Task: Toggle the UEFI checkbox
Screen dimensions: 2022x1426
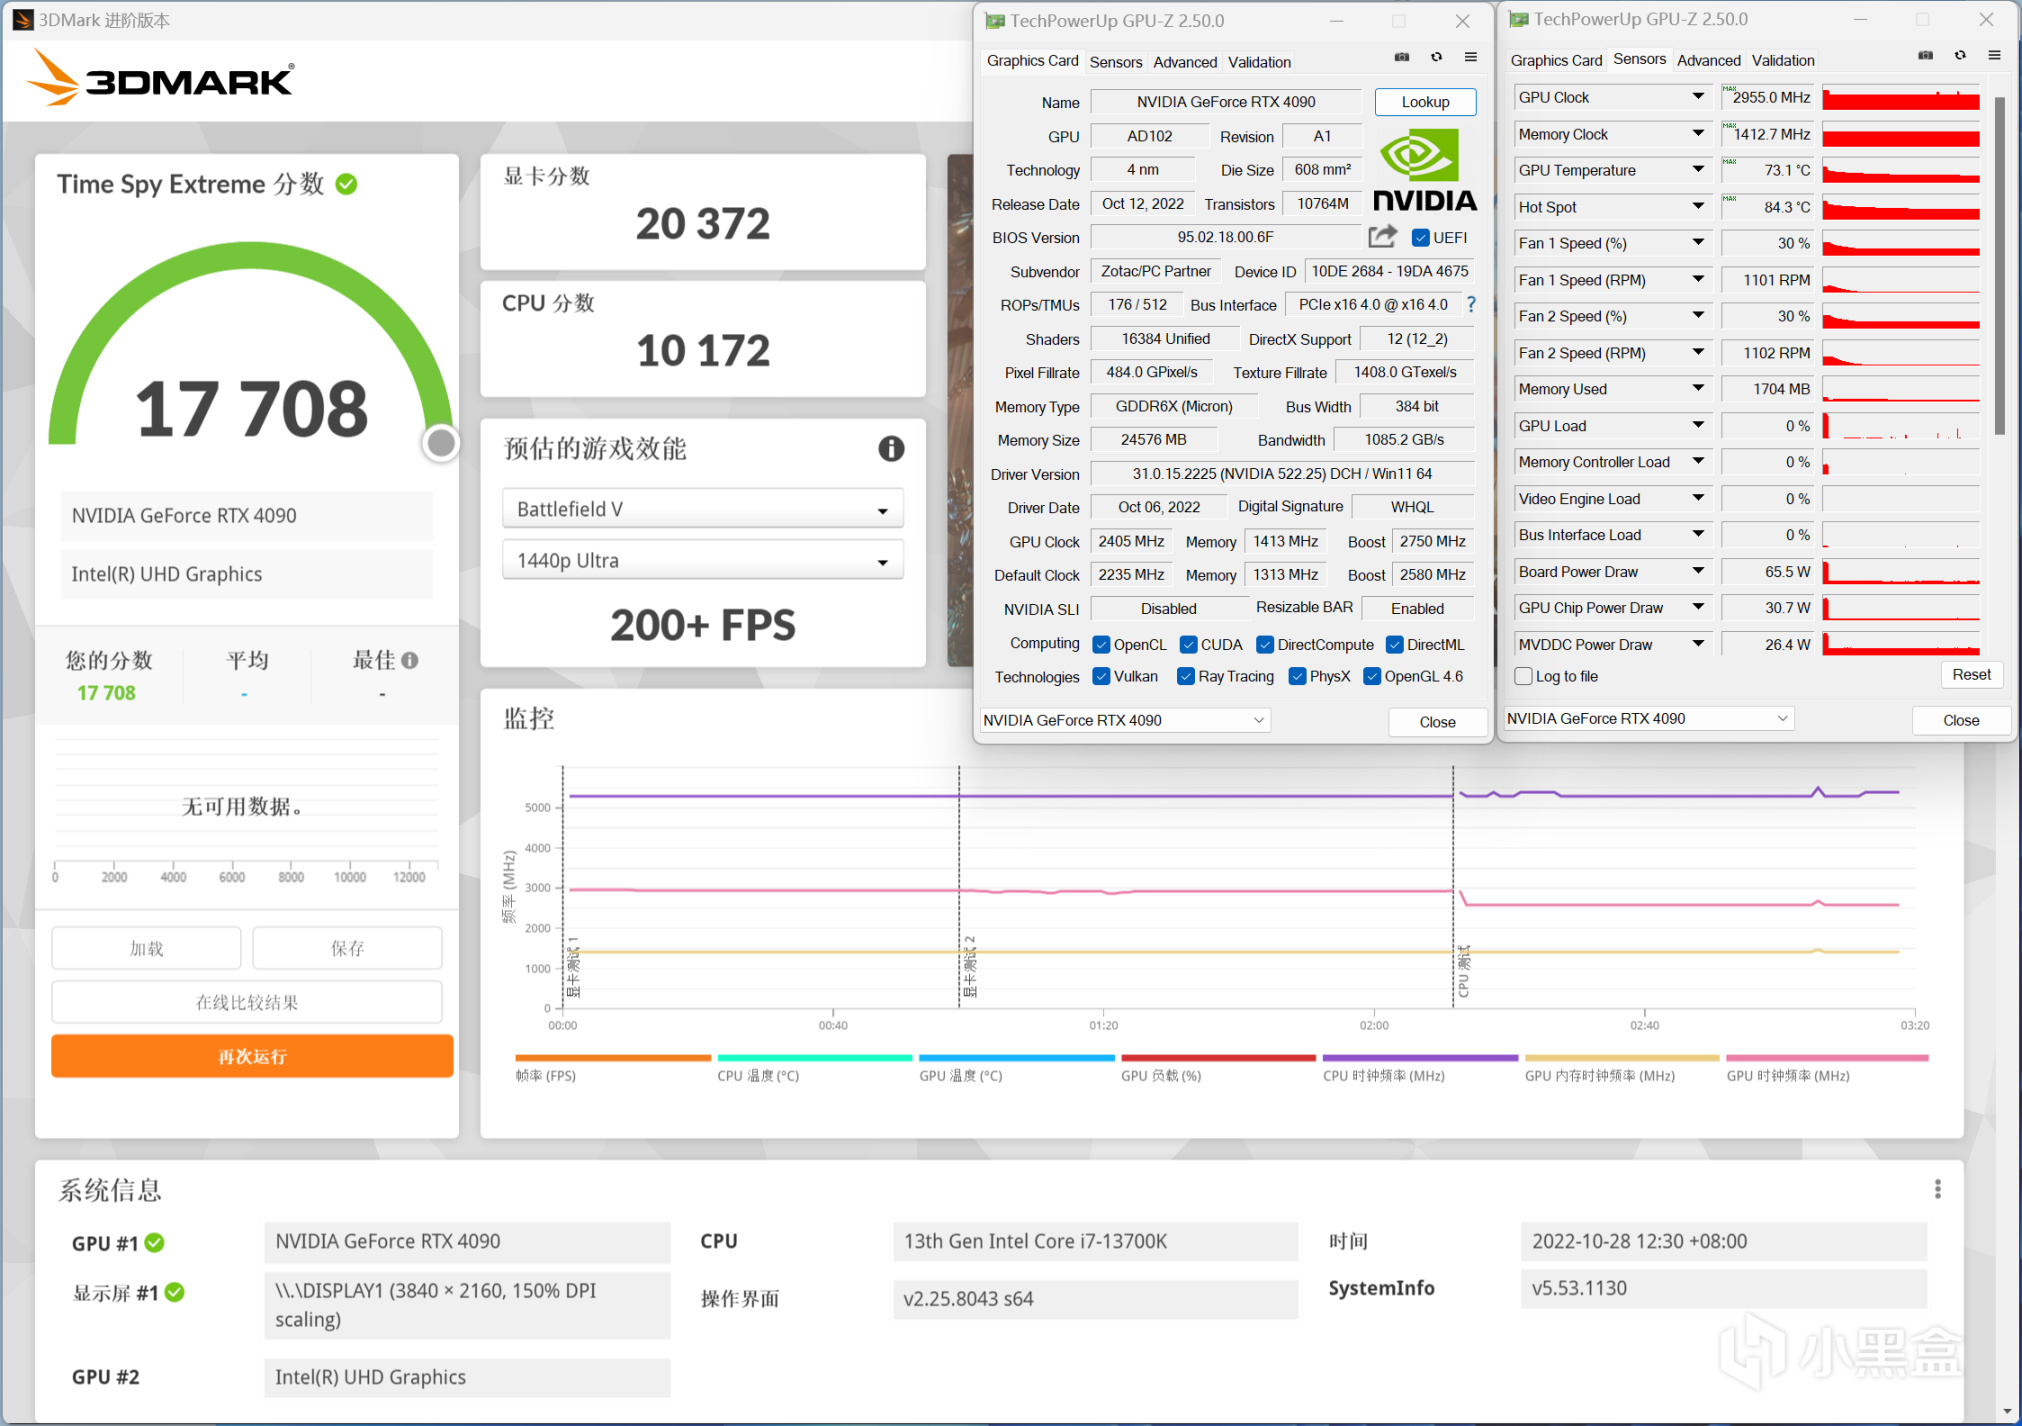Action: (1420, 237)
